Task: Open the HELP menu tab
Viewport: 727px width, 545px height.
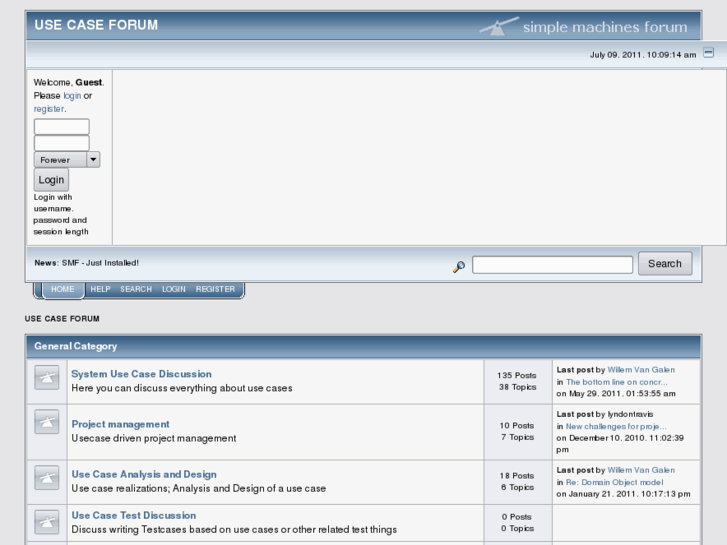Action: [100, 289]
